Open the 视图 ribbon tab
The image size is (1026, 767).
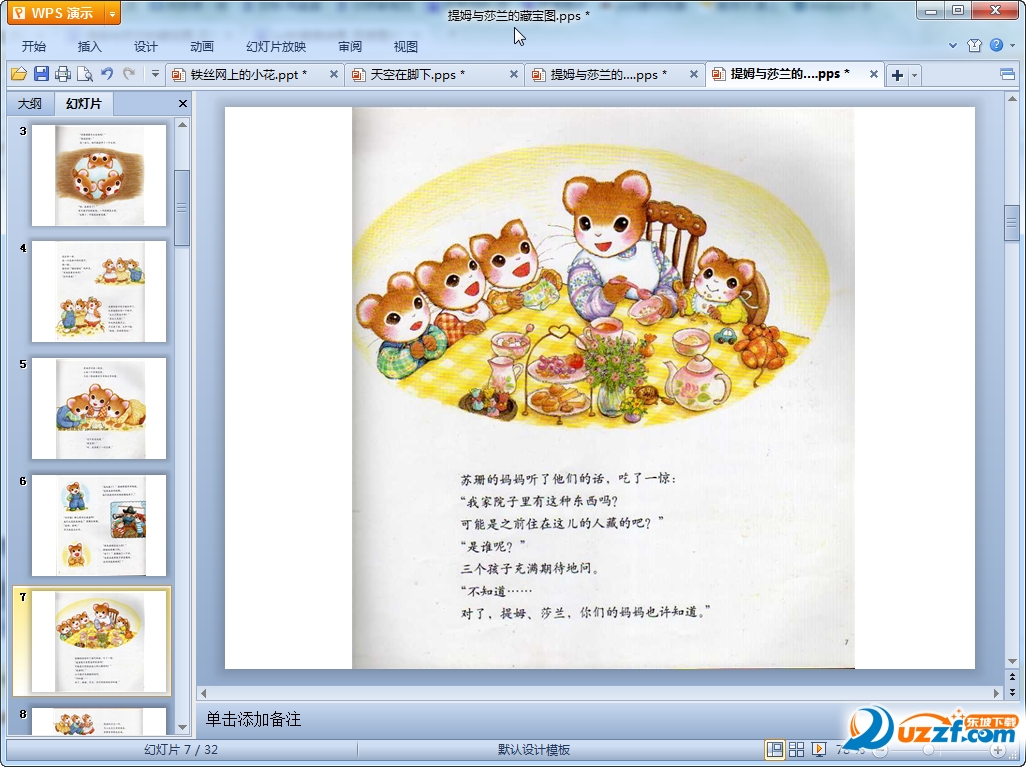pyautogui.click(x=406, y=46)
